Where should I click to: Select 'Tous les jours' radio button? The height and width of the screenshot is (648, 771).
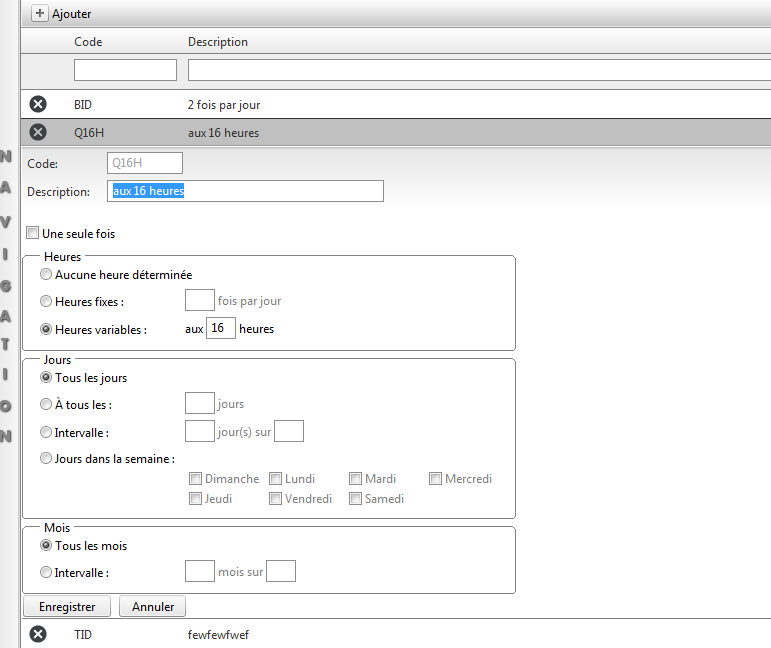(x=46, y=377)
